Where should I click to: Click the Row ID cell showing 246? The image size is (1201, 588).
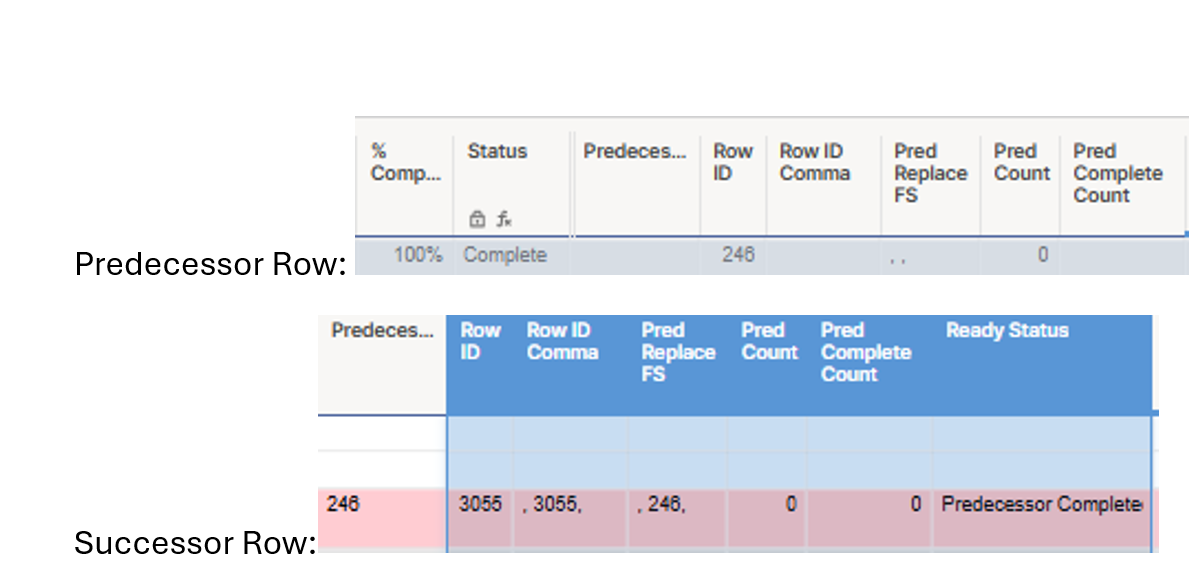[734, 255]
